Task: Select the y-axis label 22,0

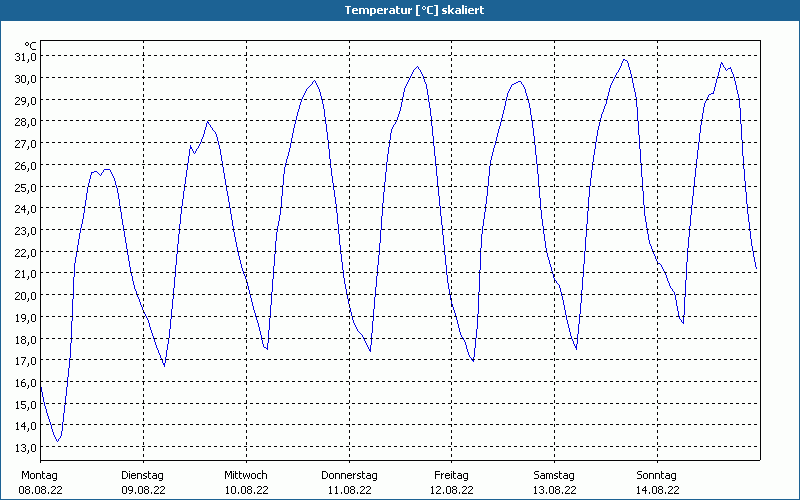Action: (26, 253)
